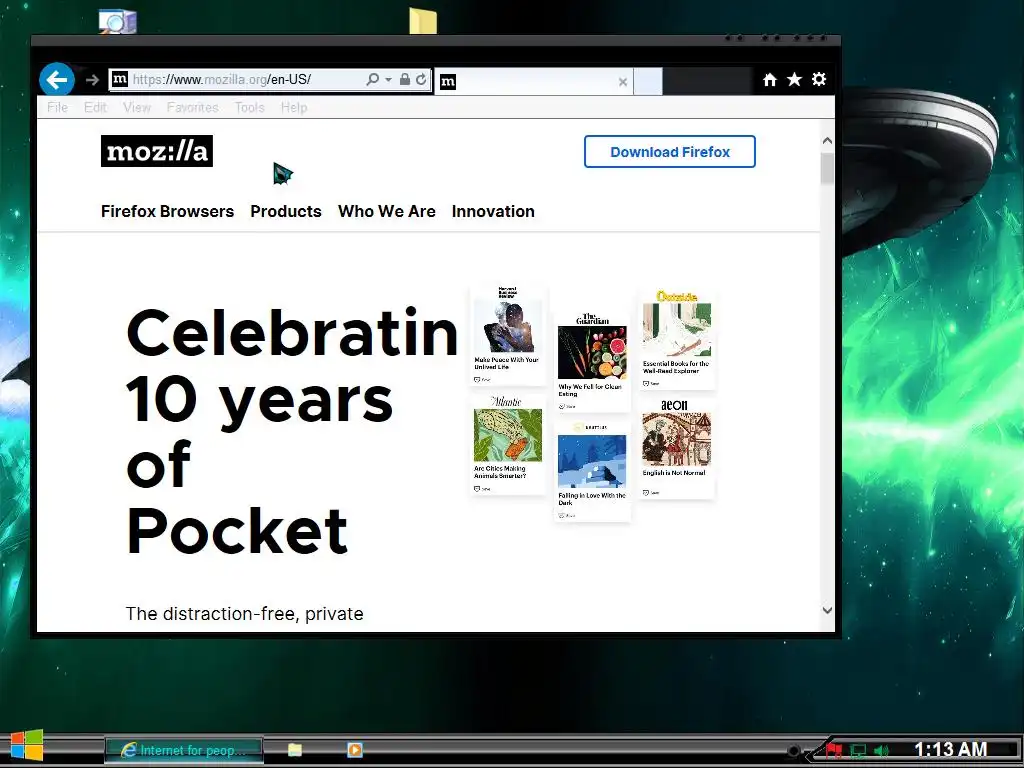Open the View menu
The image size is (1024, 768).
coord(137,107)
